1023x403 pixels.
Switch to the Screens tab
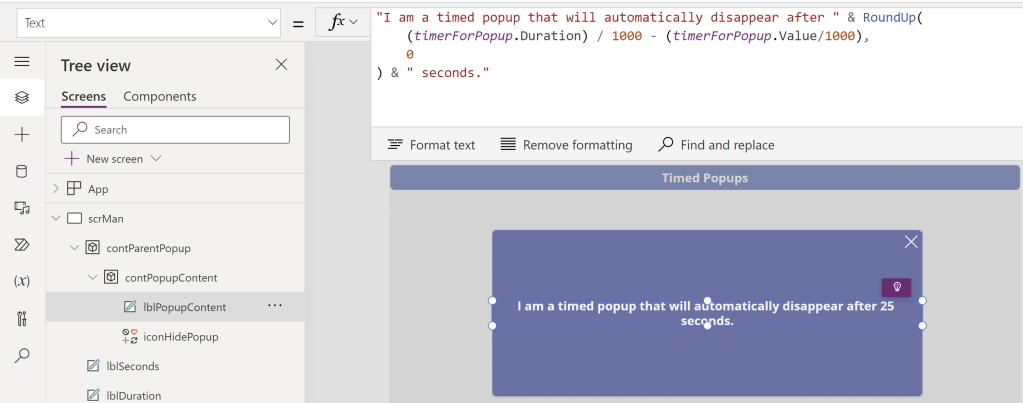click(83, 97)
